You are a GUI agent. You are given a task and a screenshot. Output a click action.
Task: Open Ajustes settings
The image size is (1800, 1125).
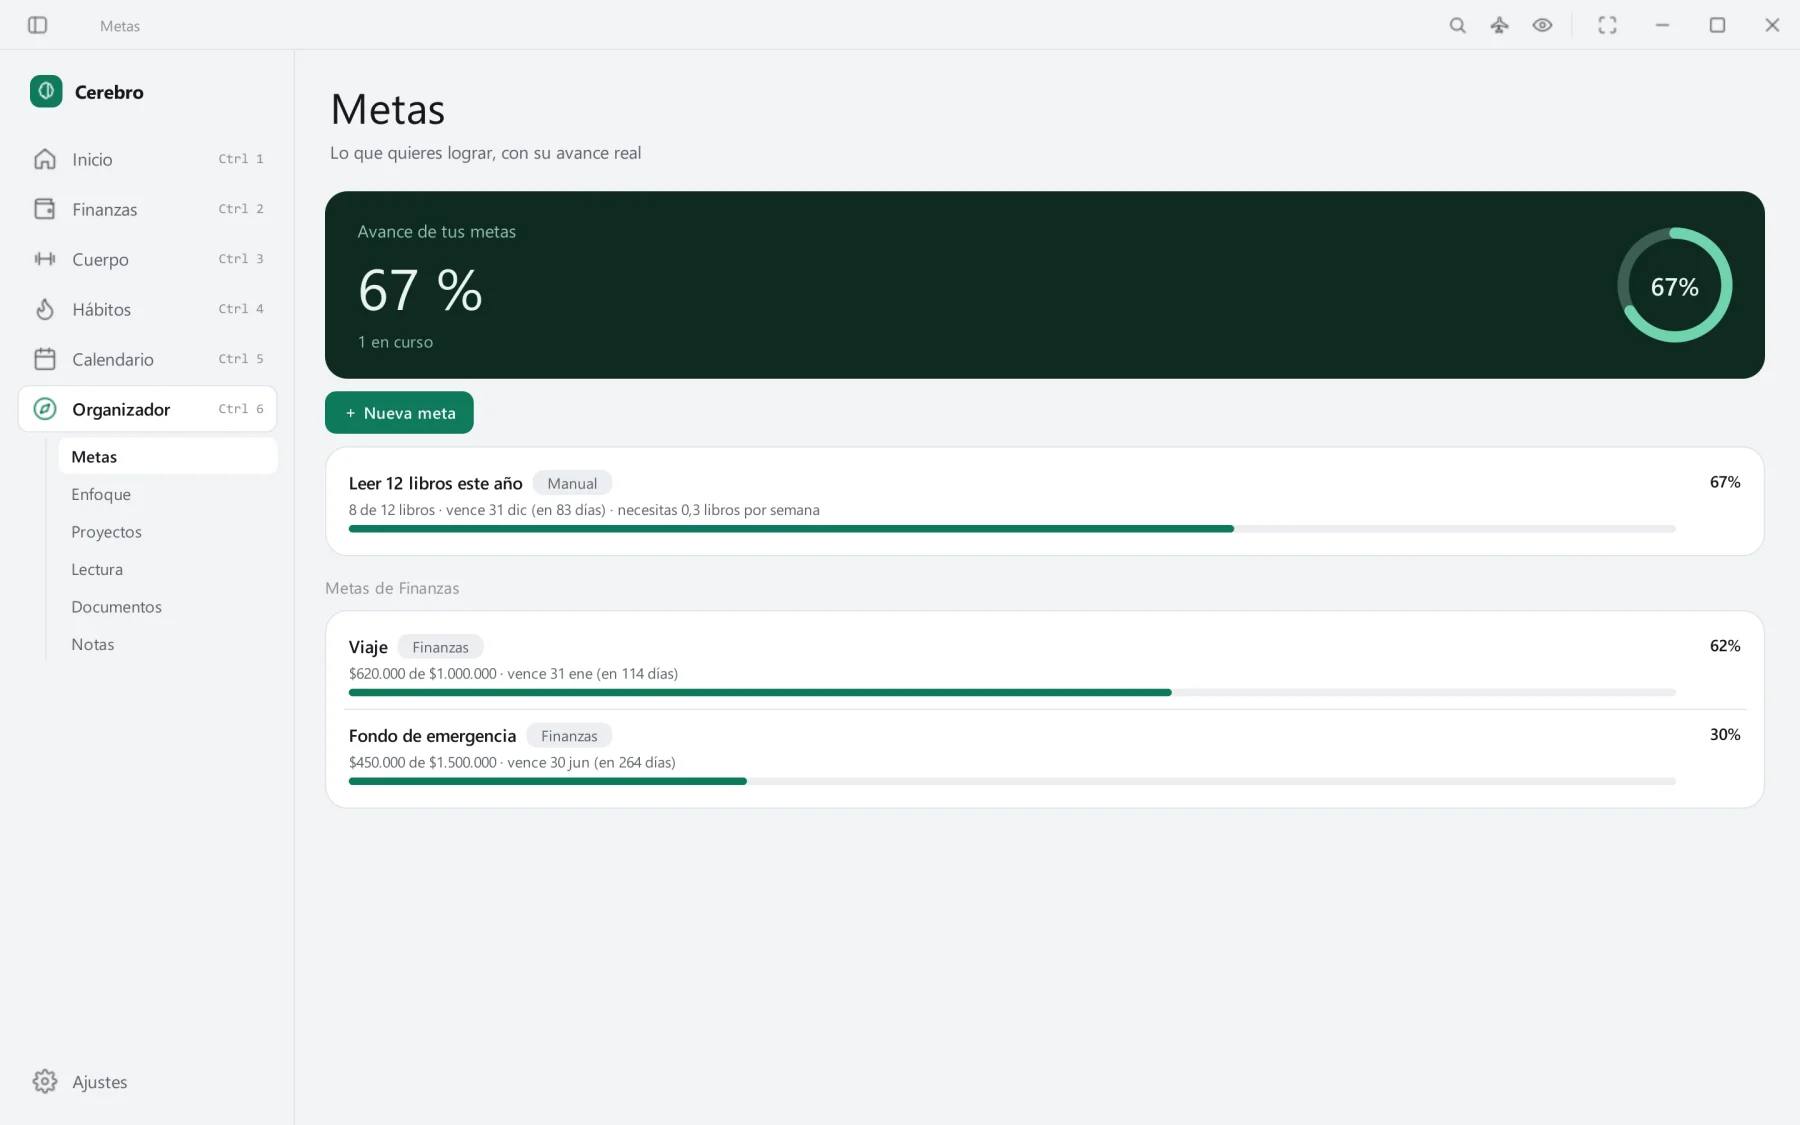[x=148, y=1081]
